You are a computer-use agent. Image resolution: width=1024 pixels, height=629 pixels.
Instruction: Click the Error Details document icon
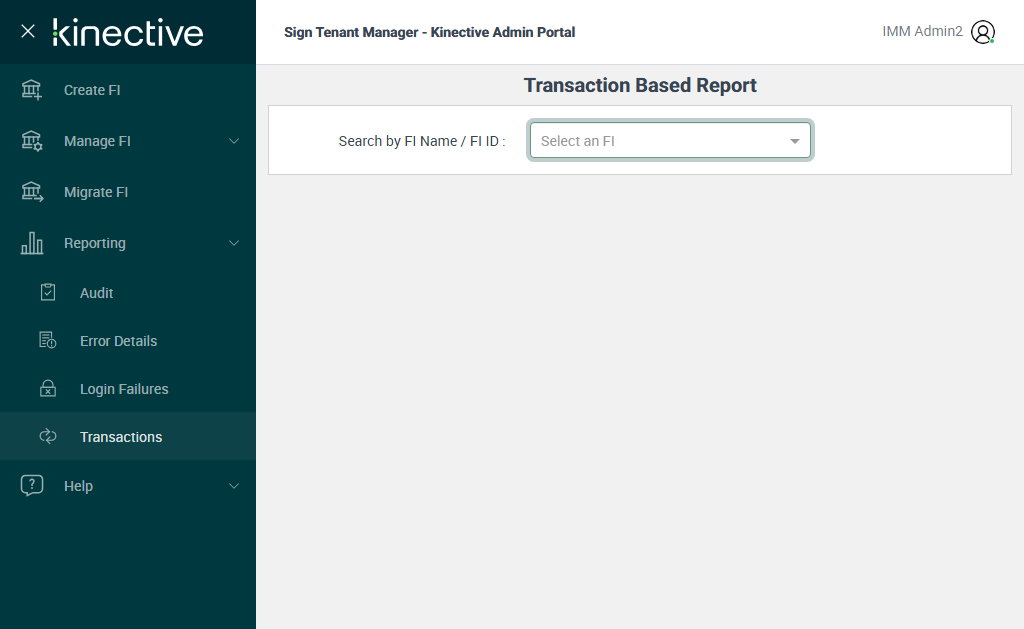point(48,340)
